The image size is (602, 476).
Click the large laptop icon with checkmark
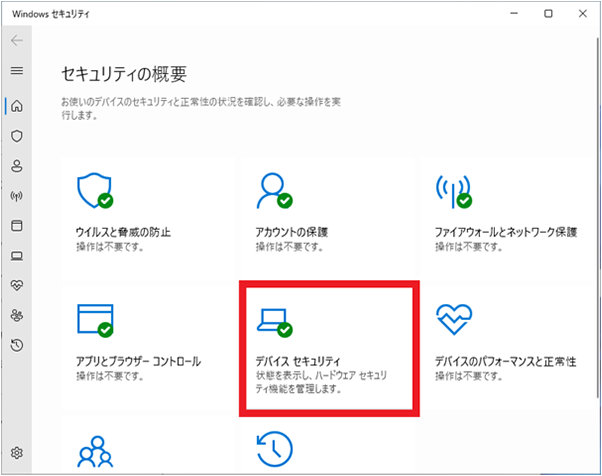click(x=275, y=323)
